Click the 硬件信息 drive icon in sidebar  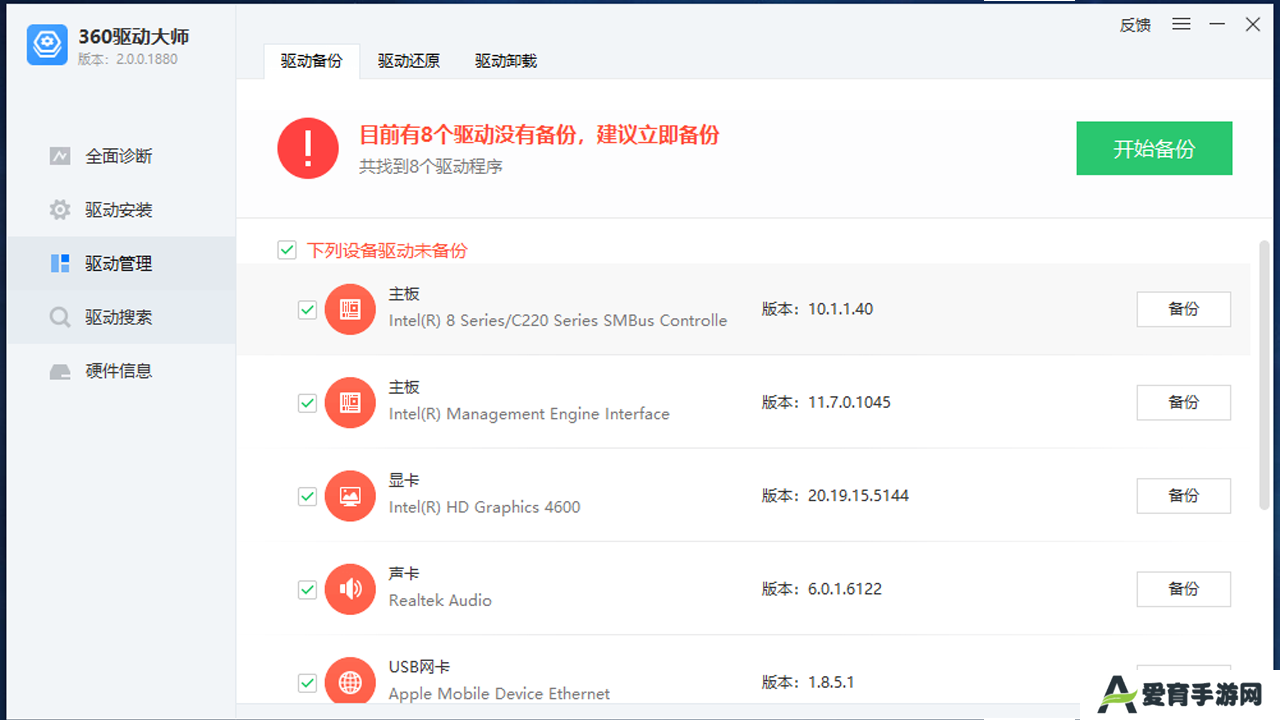pyautogui.click(x=60, y=371)
